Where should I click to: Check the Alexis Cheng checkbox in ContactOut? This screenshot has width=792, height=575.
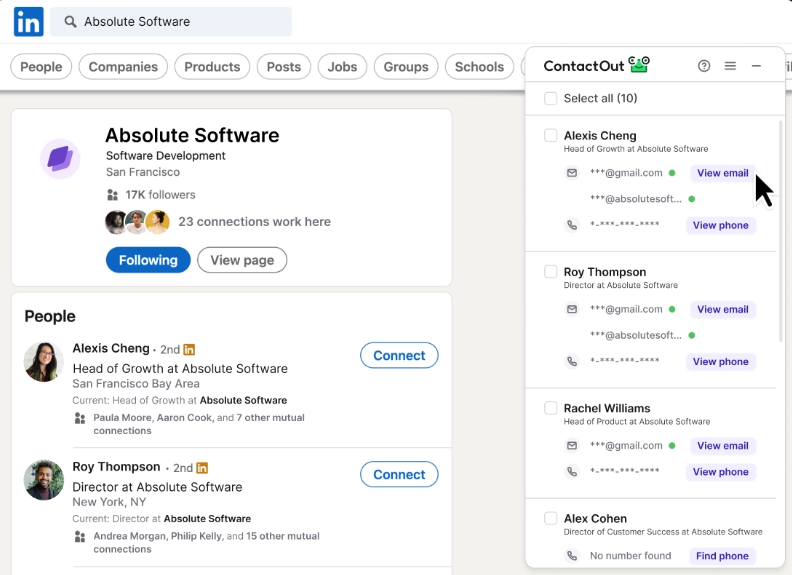tap(551, 135)
